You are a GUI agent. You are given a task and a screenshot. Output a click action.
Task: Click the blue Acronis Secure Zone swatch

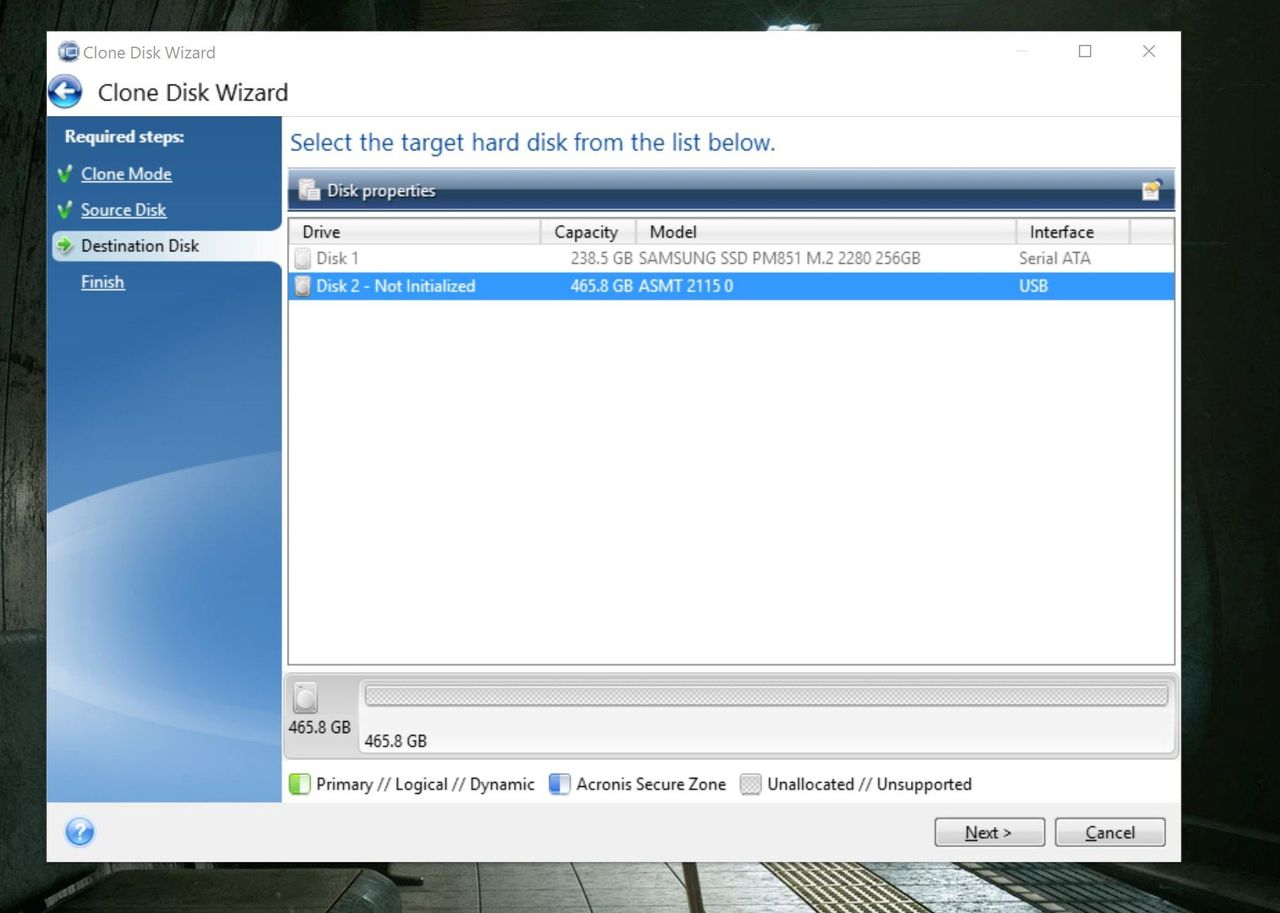[x=560, y=784]
